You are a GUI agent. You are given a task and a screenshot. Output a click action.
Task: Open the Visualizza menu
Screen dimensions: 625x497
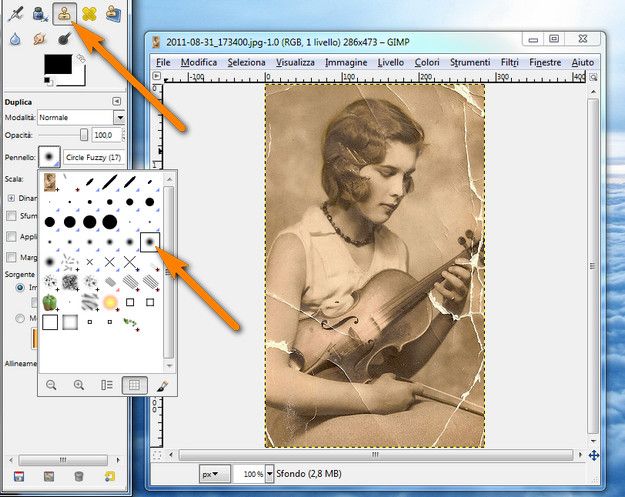point(295,63)
